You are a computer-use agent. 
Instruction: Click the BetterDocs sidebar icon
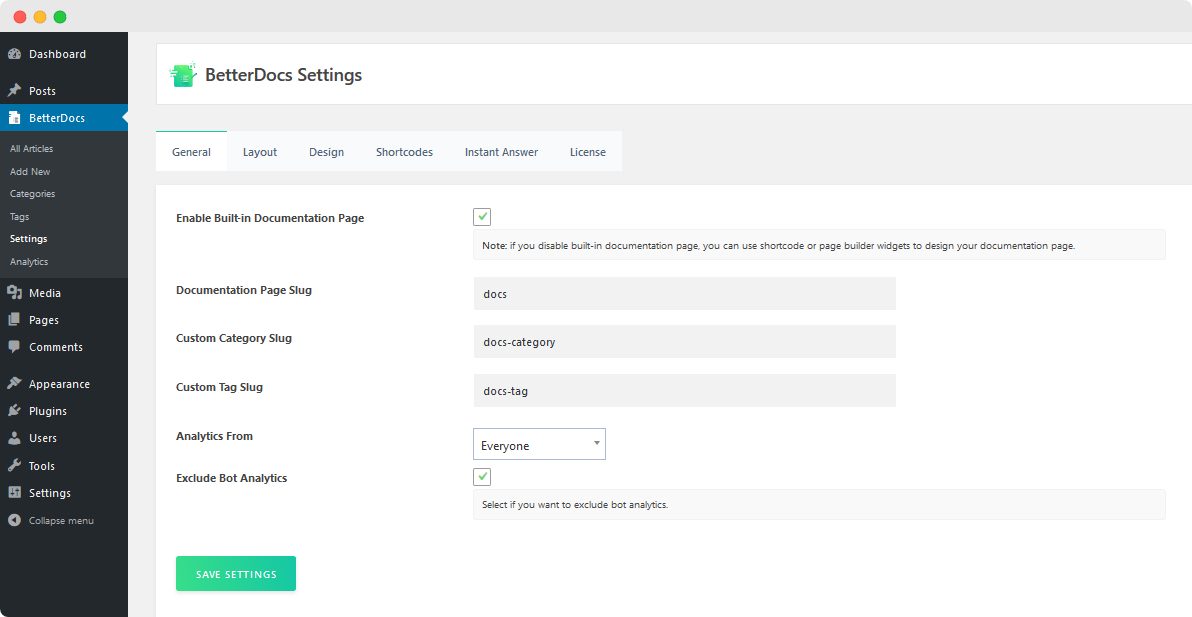point(14,118)
